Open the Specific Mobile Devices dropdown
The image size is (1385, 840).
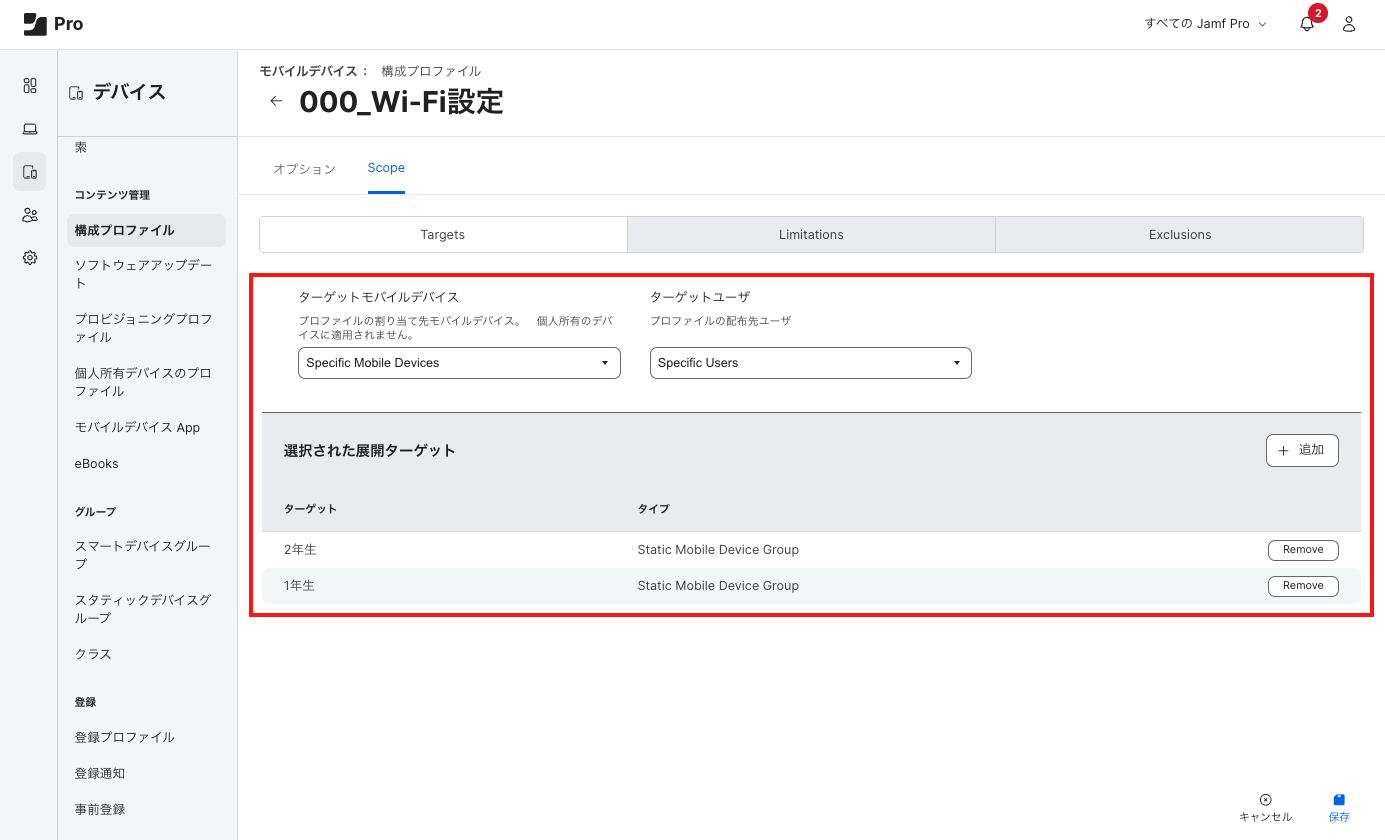click(459, 363)
